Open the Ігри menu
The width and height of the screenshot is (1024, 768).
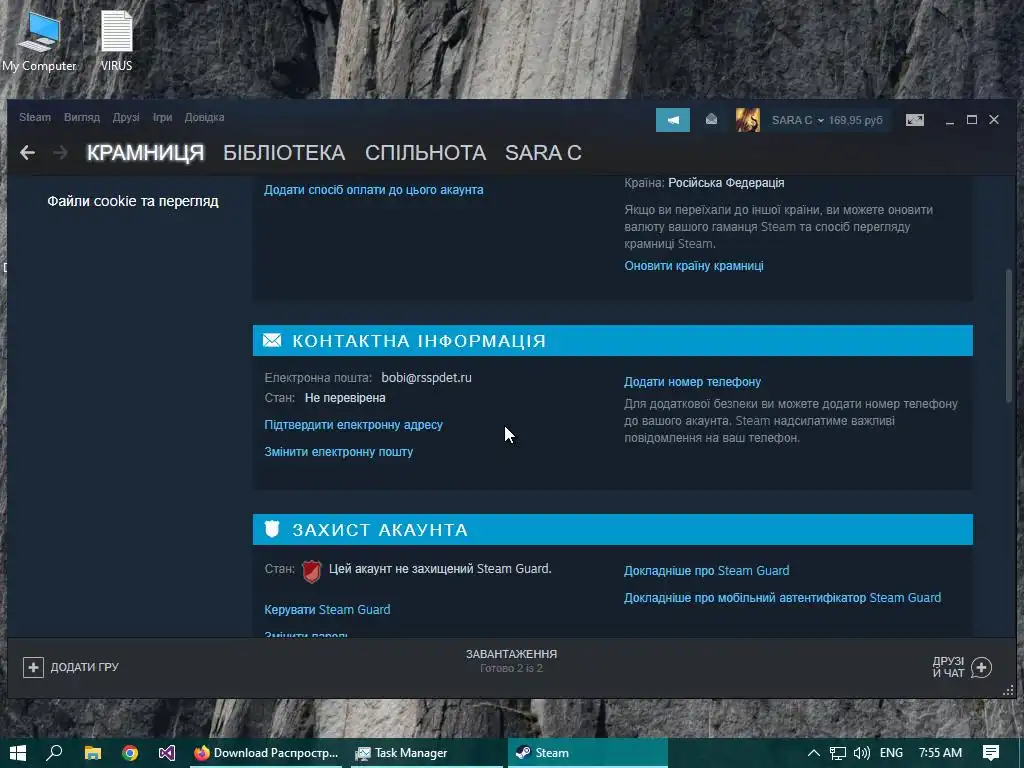tap(162, 118)
